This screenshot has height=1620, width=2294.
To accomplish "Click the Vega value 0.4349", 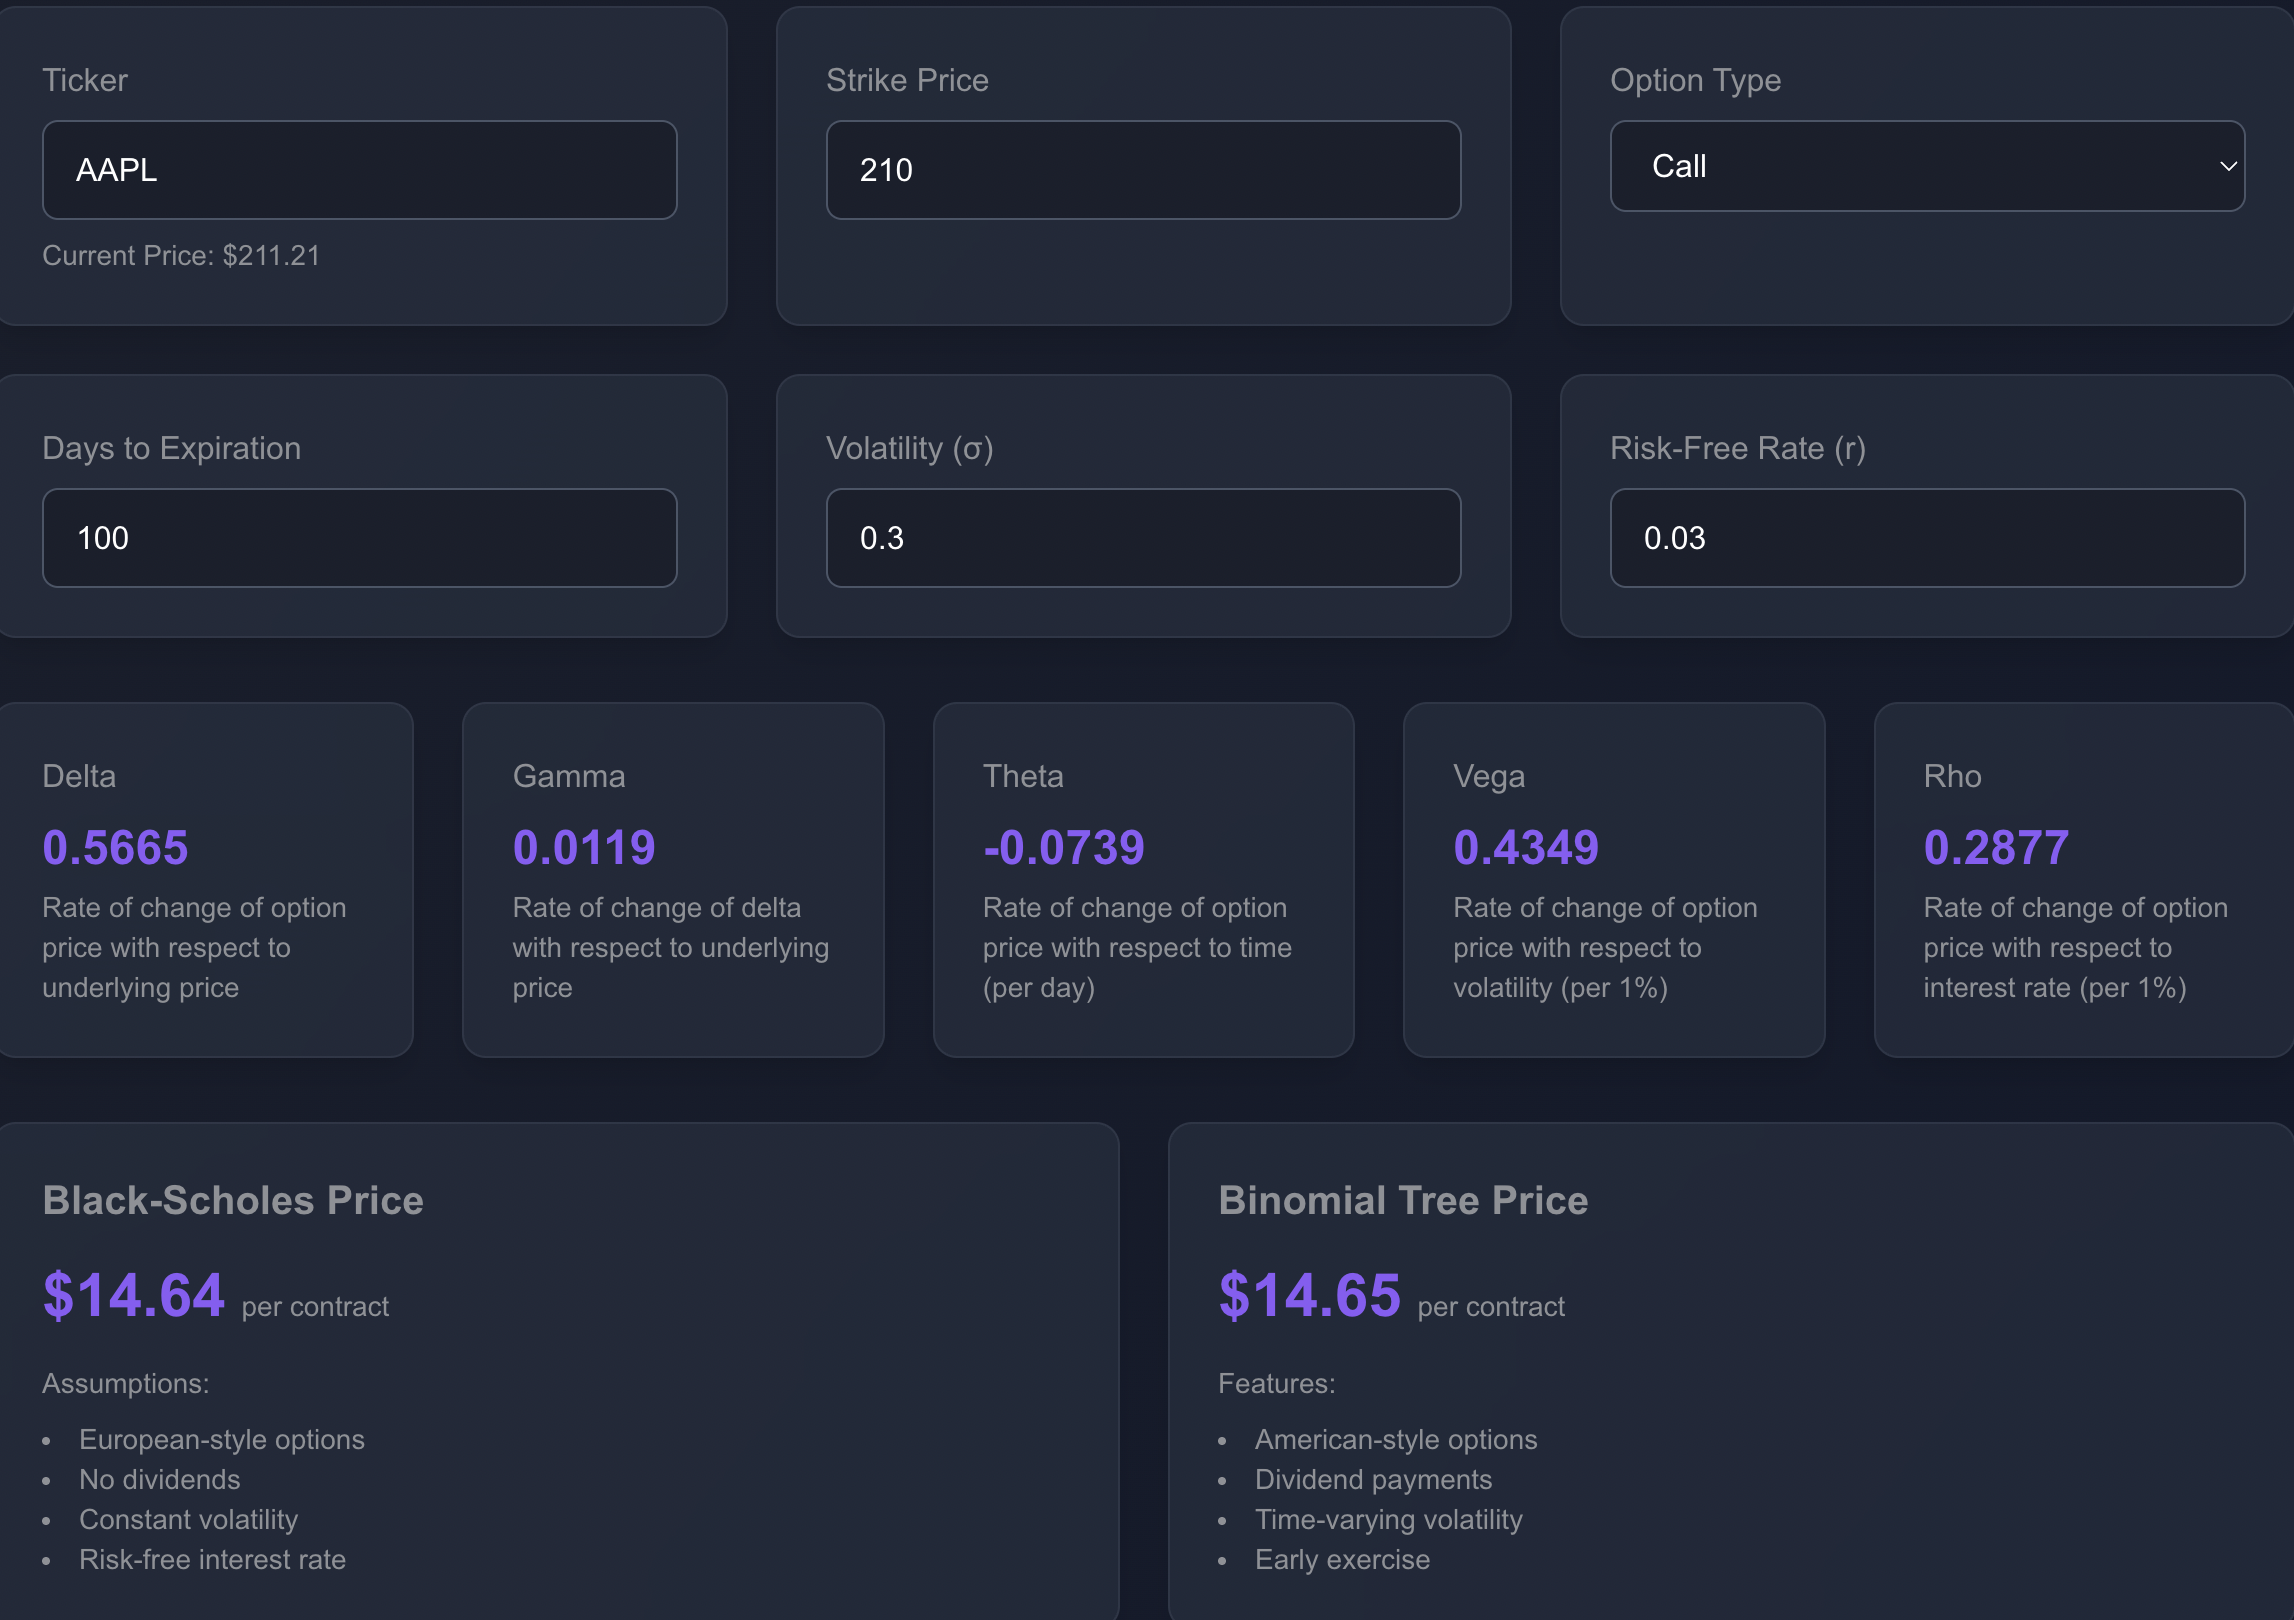I will pos(1526,848).
